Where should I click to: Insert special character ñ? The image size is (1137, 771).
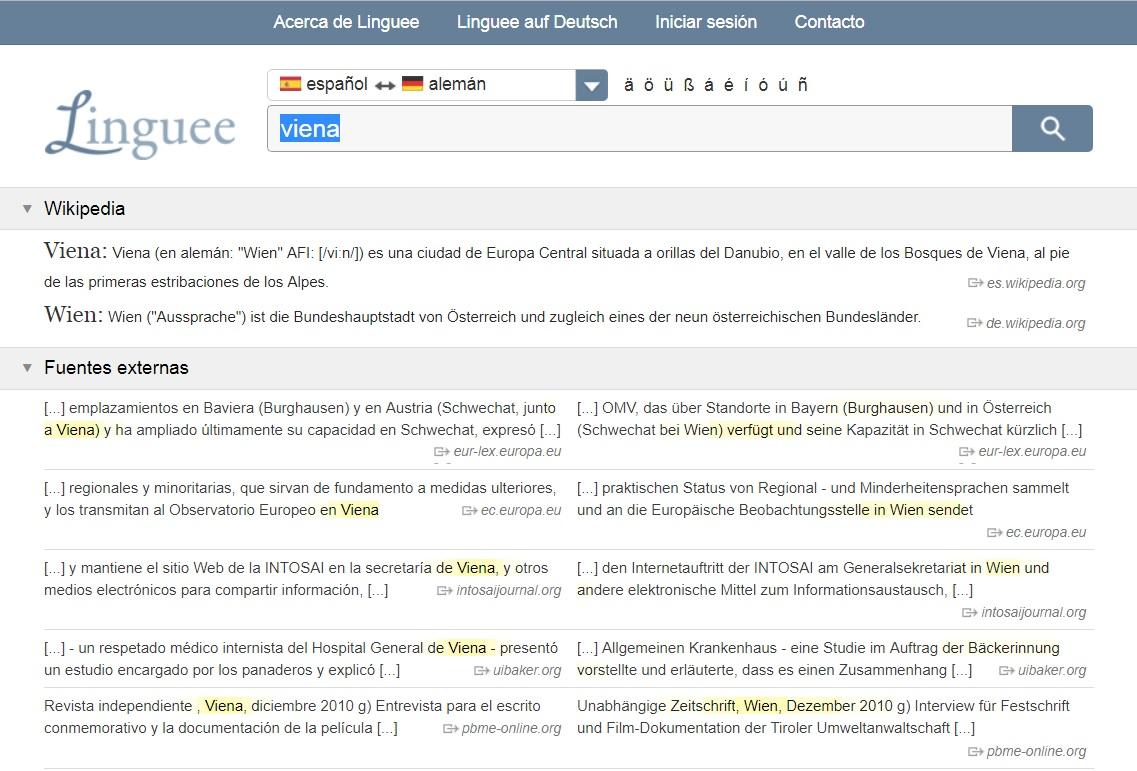click(803, 85)
